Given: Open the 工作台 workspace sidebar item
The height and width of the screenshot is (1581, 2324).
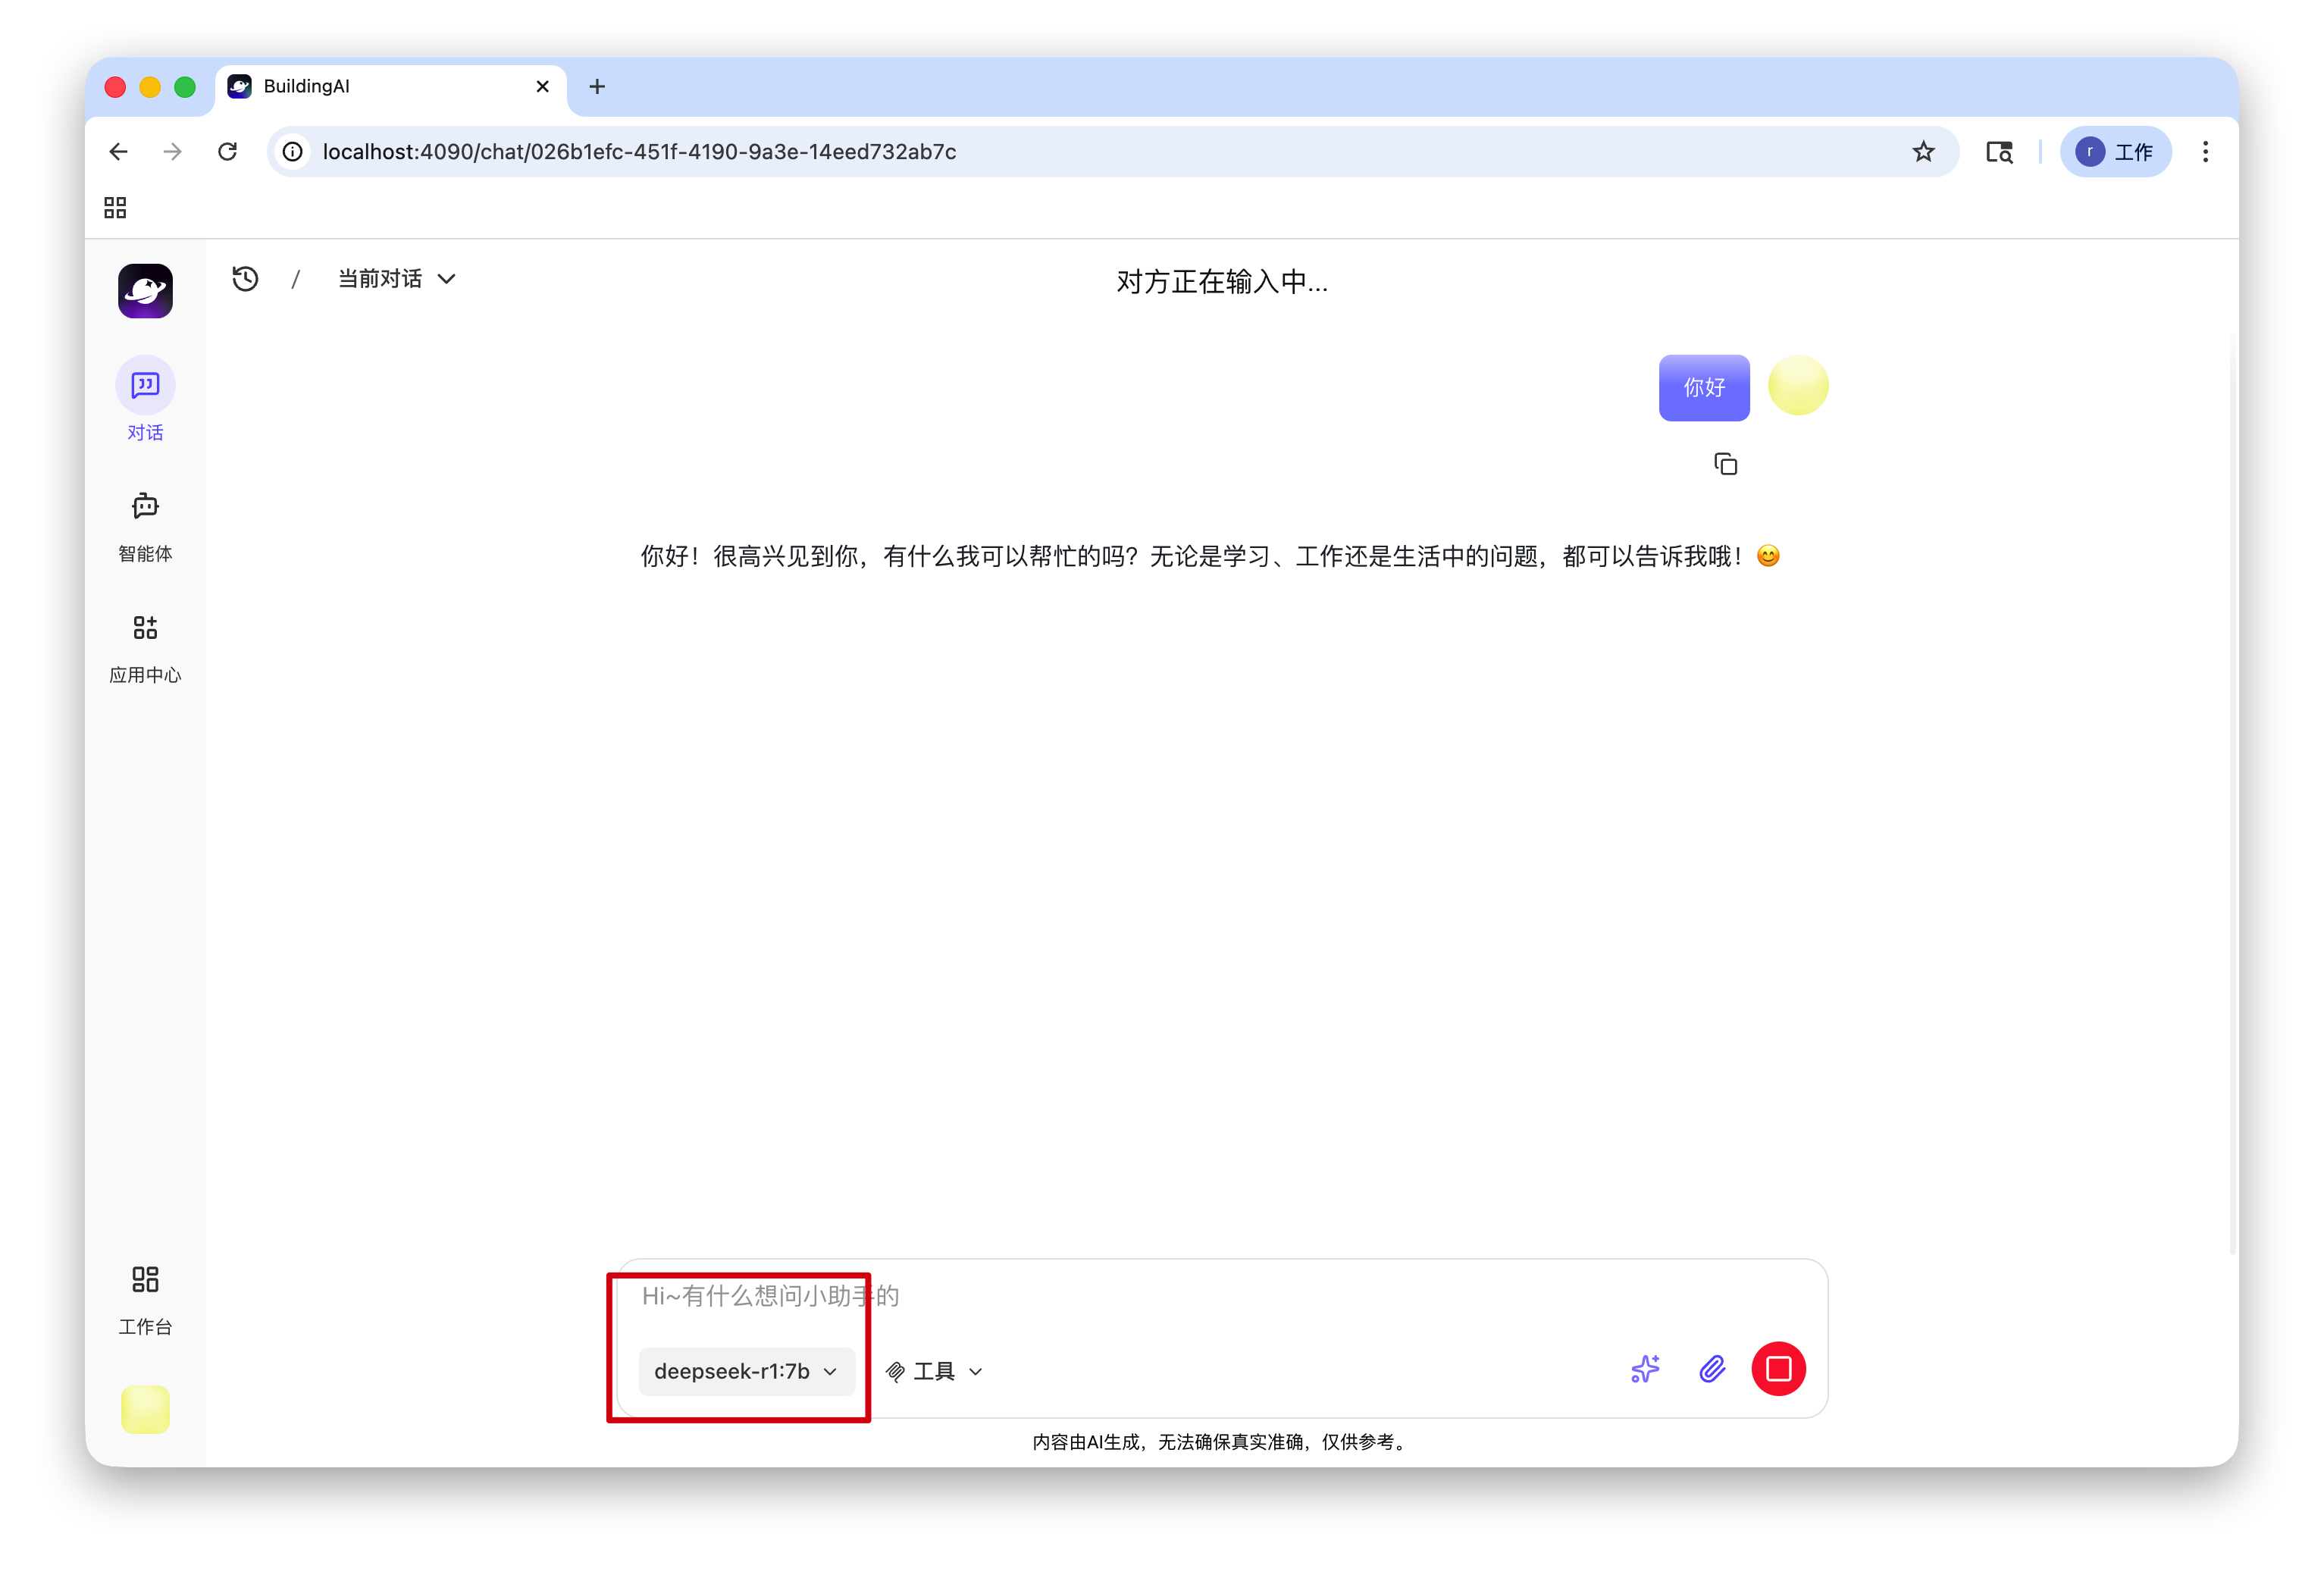Looking at the screenshot, I should coord(145,1300).
